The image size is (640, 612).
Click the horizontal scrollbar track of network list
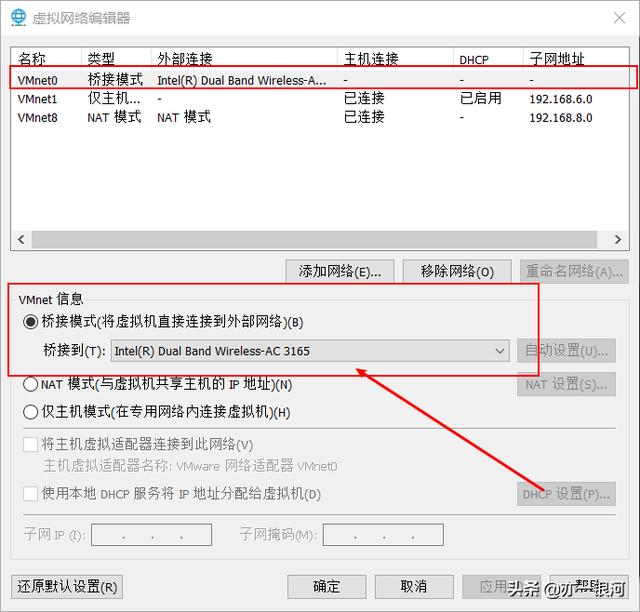pyautogui.click(x=314, y=239)
